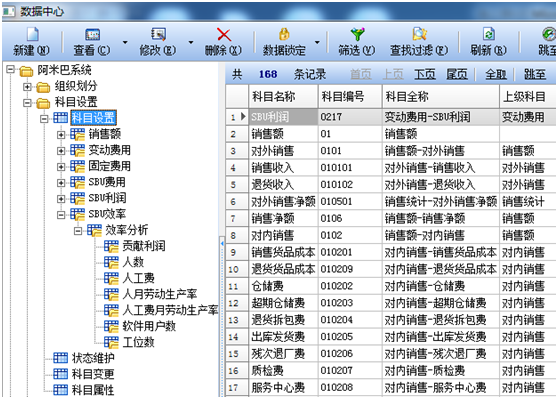The height and width of the screenshot is (399, 558).
Task: Click the red 删除 (Delete) X icon
Action: tap(224, 35)
